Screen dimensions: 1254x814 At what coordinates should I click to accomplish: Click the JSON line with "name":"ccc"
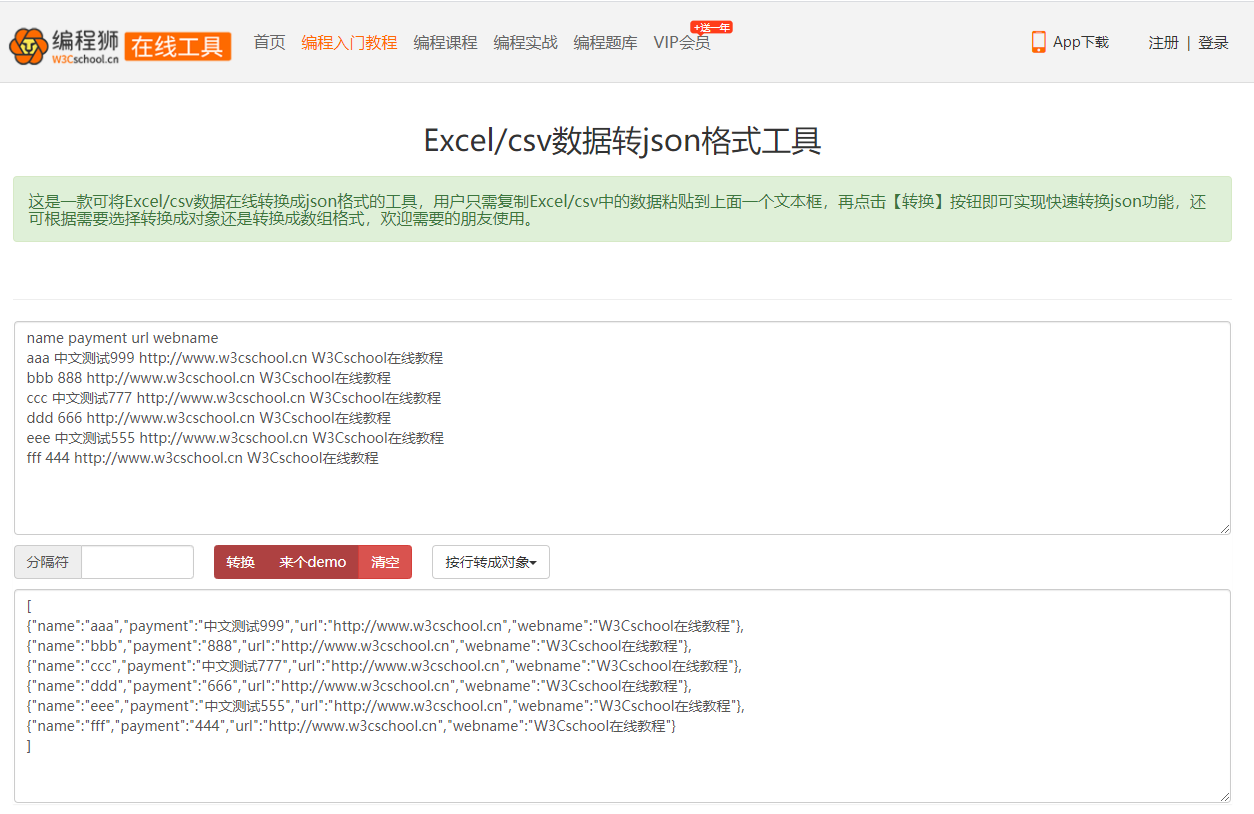(x=385, y=666)
